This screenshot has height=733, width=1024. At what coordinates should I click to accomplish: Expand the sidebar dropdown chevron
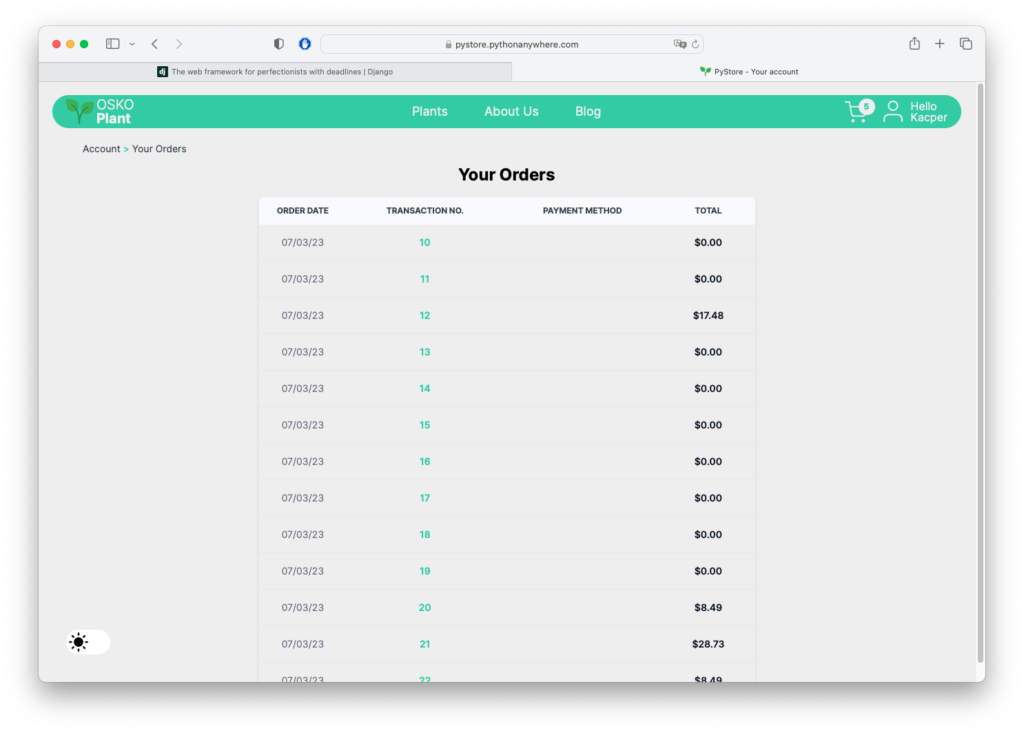point(132,44)
